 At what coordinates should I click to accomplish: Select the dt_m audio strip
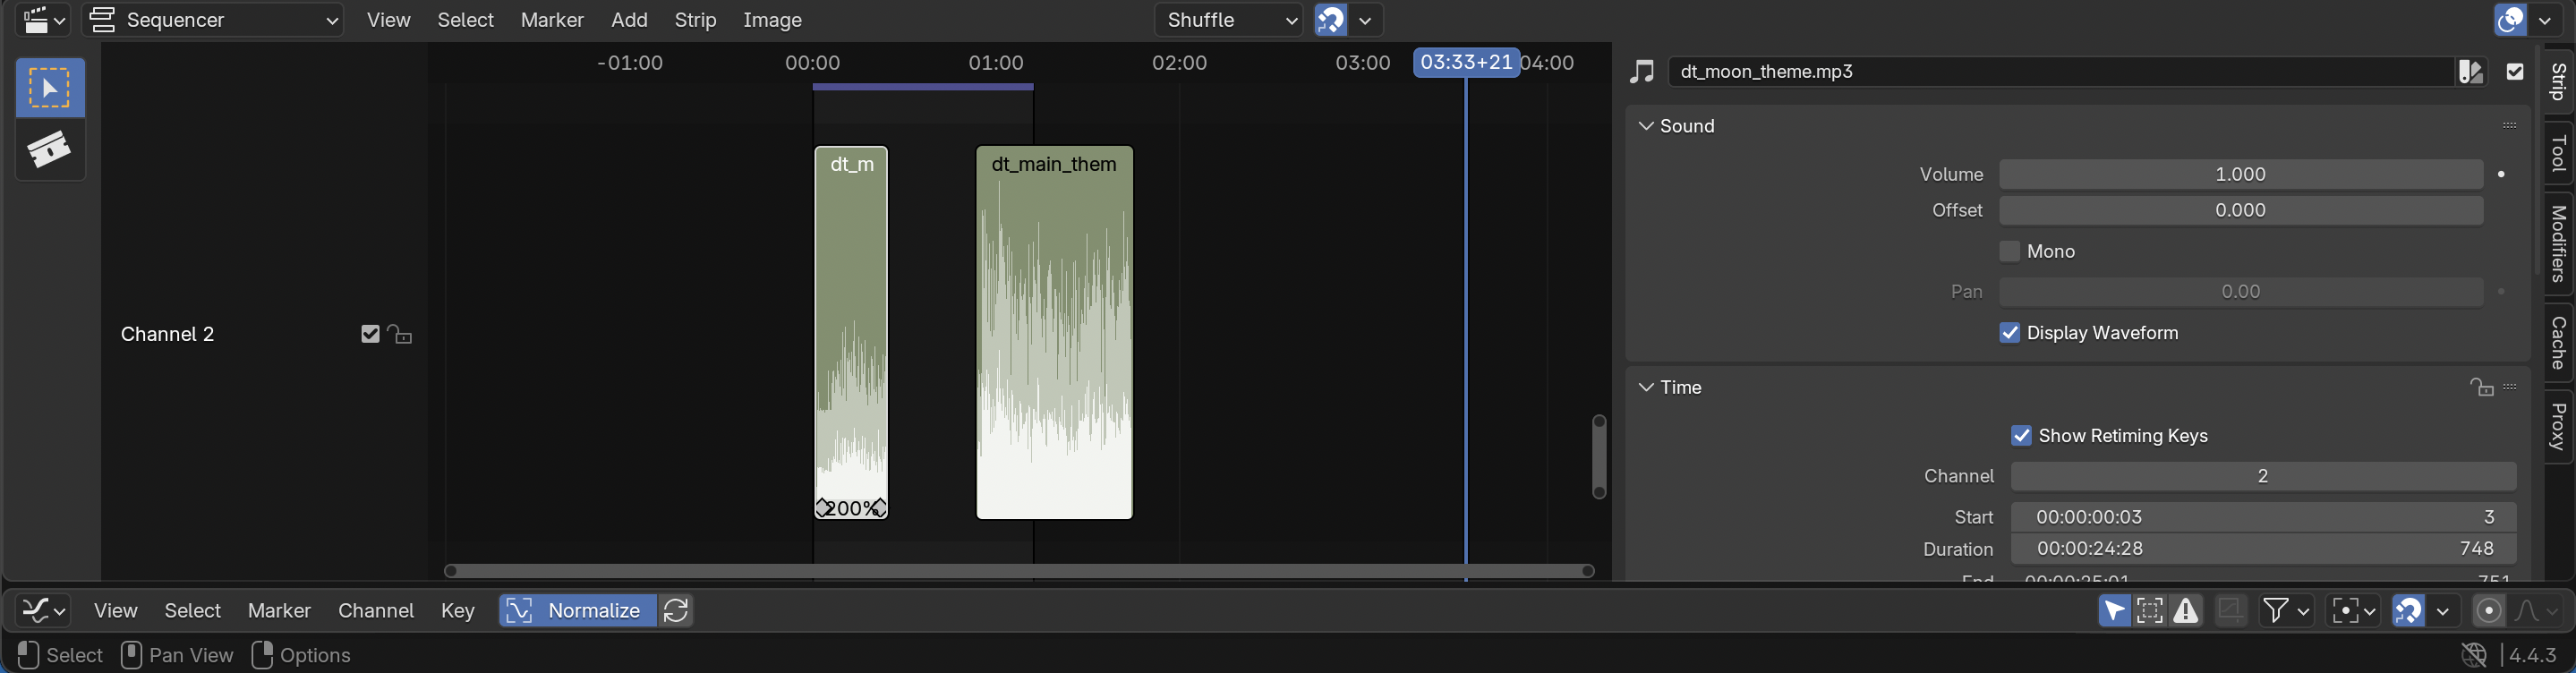coord(851,332)
